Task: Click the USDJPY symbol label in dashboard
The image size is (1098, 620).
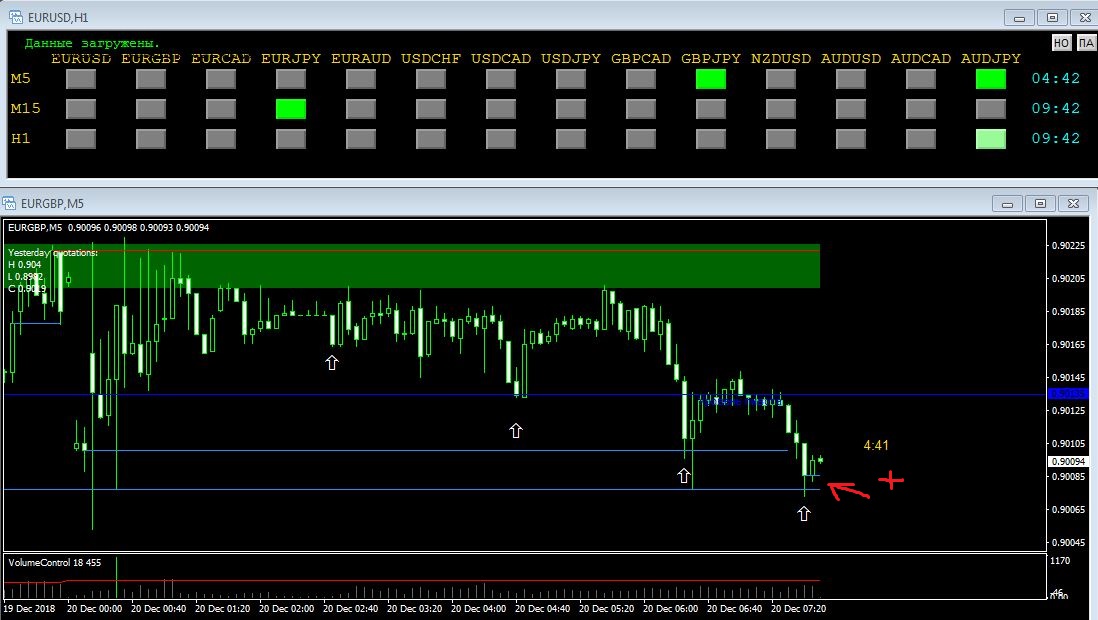Action: click(571, 59)
